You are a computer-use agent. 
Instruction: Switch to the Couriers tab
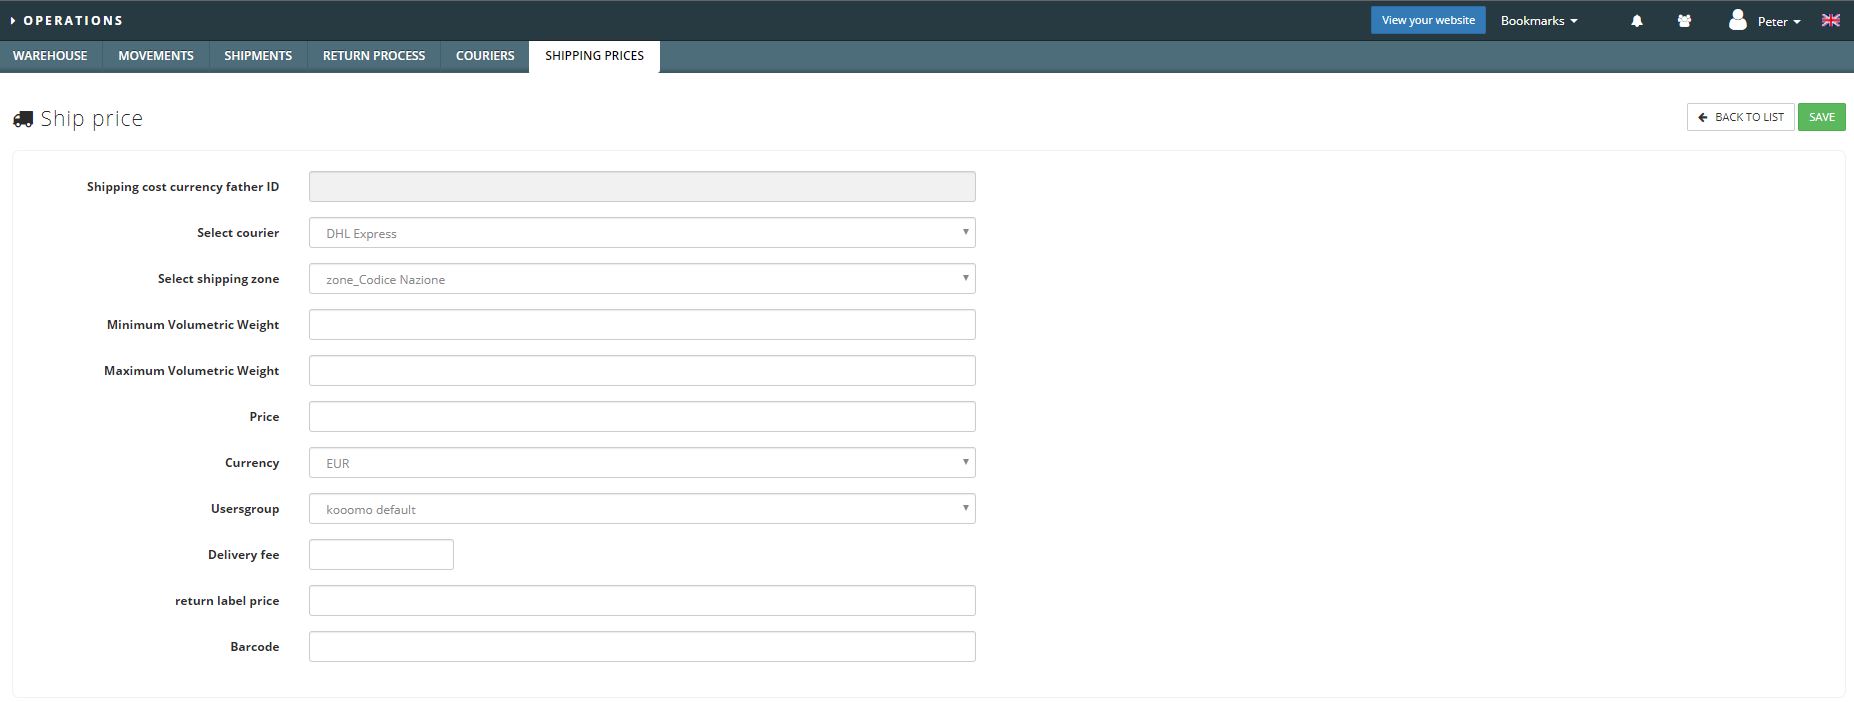pos(485,56)
